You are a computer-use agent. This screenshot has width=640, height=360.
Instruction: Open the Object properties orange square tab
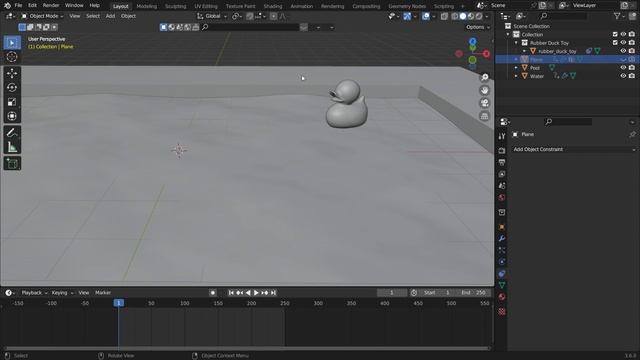[502, 227]
